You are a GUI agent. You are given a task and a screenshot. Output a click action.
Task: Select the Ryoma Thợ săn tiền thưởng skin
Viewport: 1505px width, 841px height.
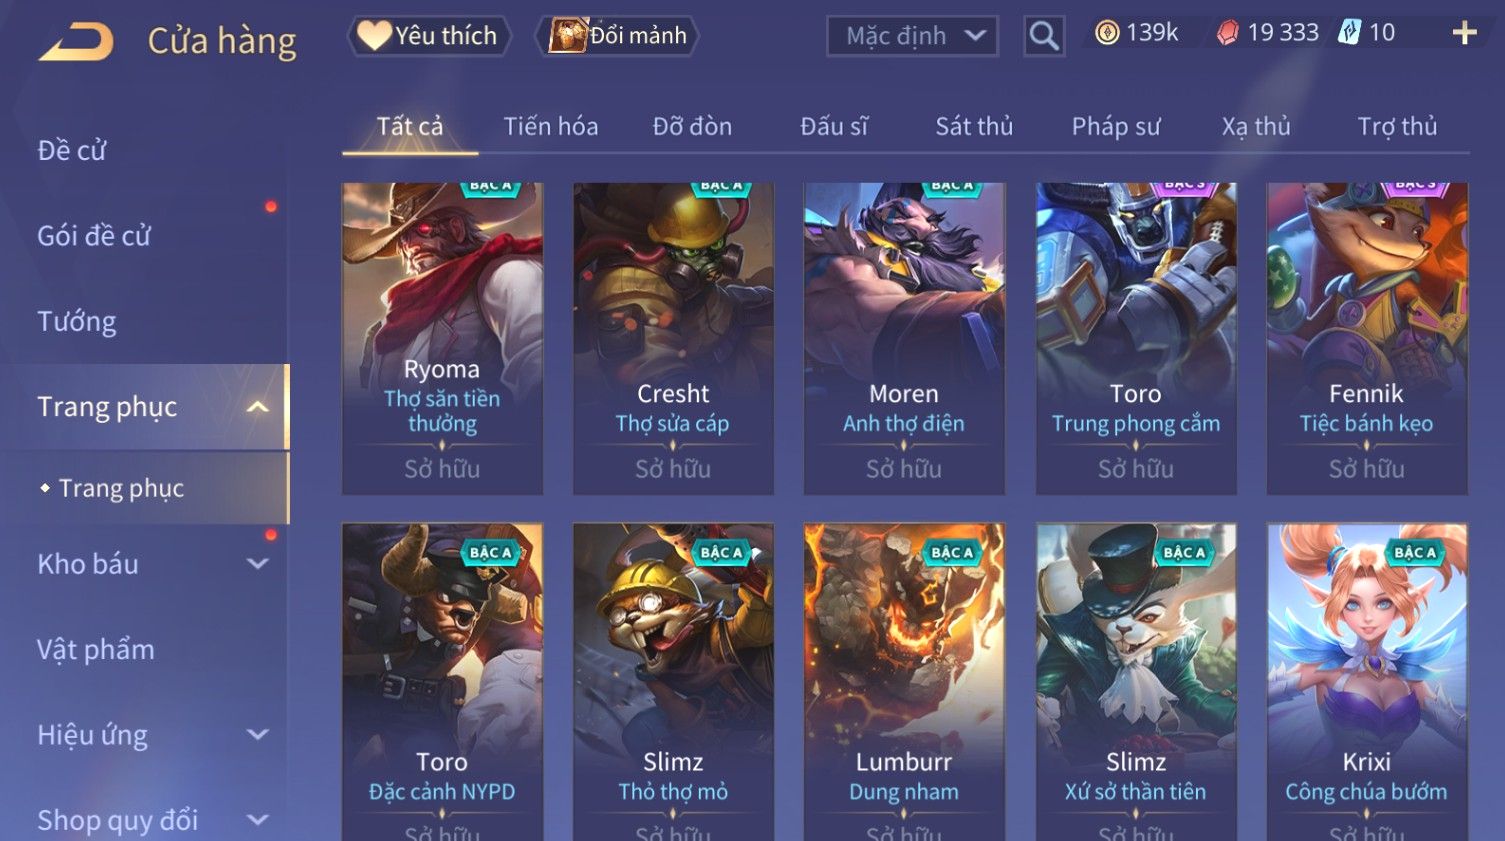tap(442, 338)
